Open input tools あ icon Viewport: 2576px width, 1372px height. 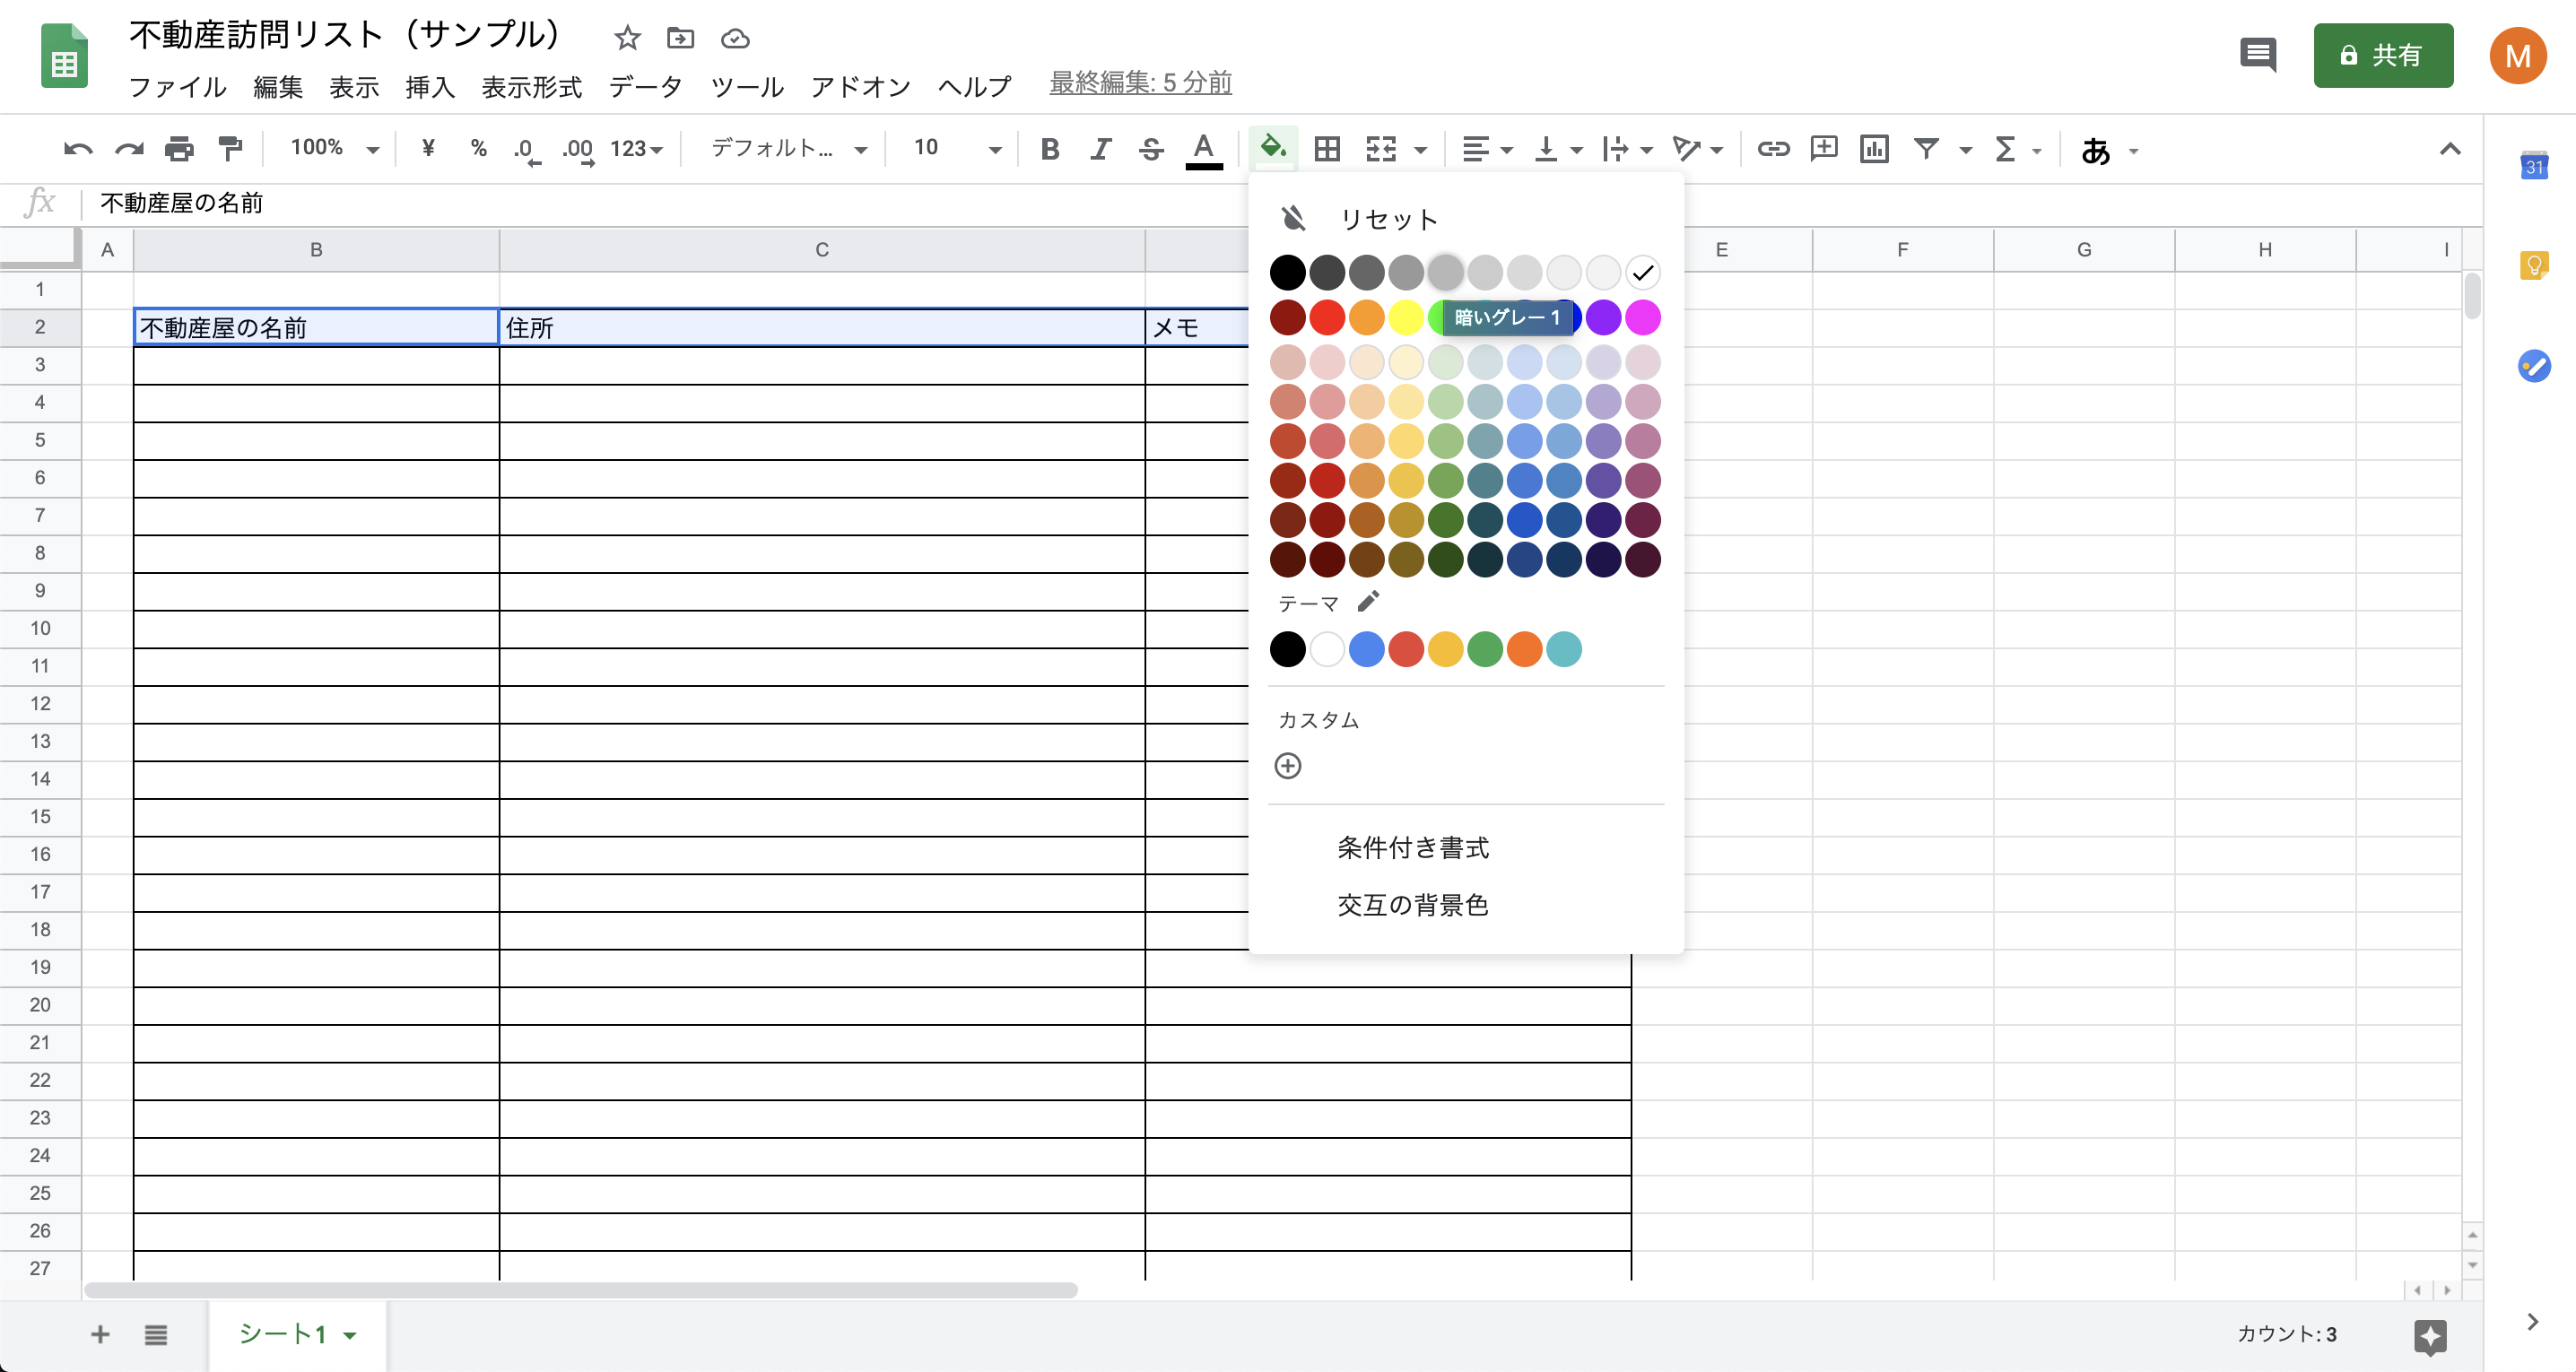coord(2095,150)
